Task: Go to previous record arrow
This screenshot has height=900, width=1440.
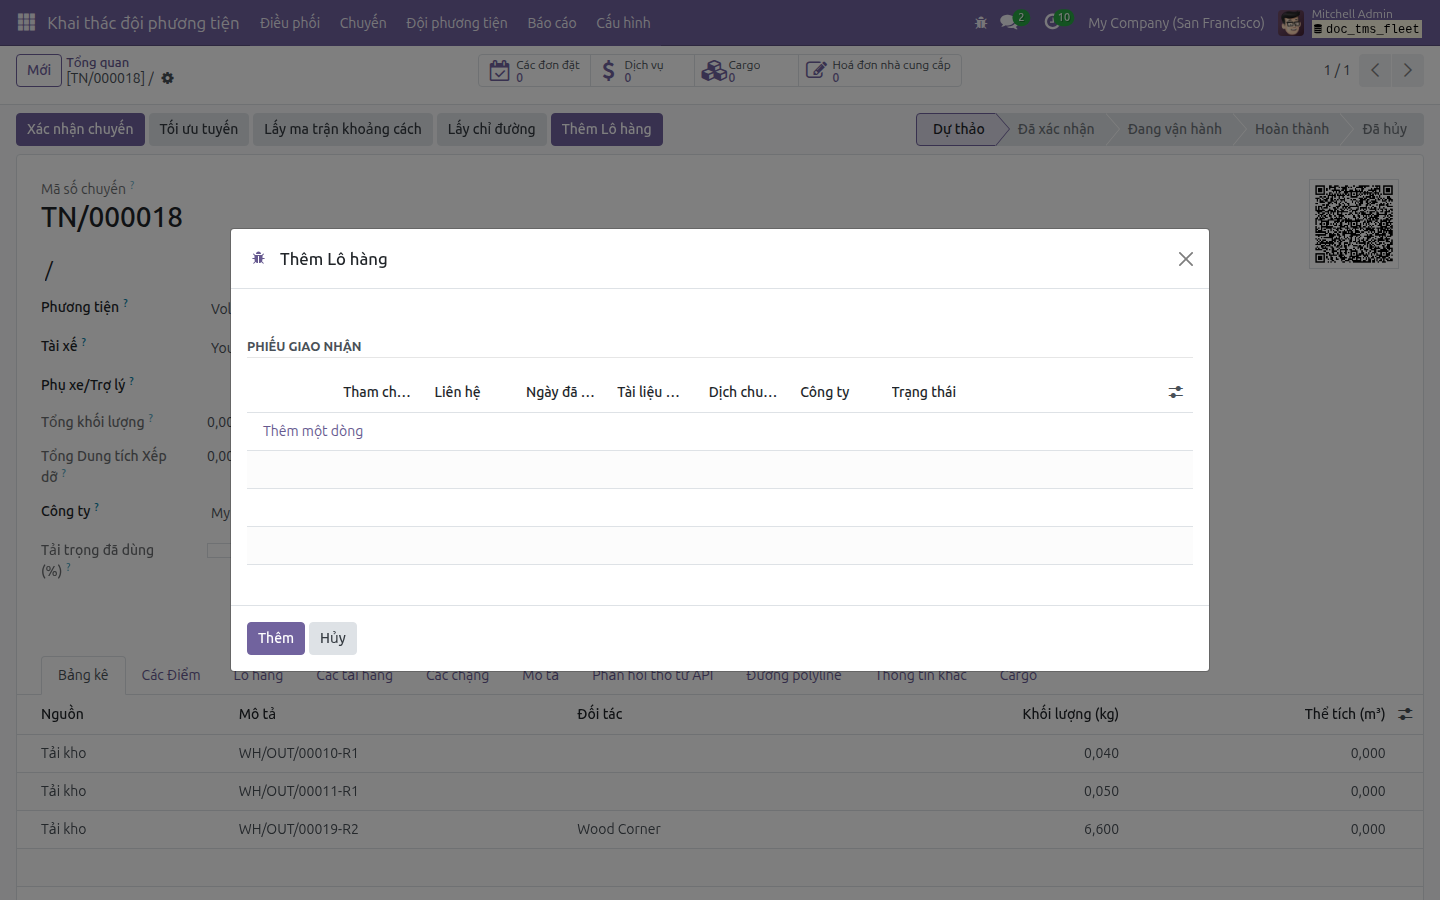Action: click(x=1375, y=70)
